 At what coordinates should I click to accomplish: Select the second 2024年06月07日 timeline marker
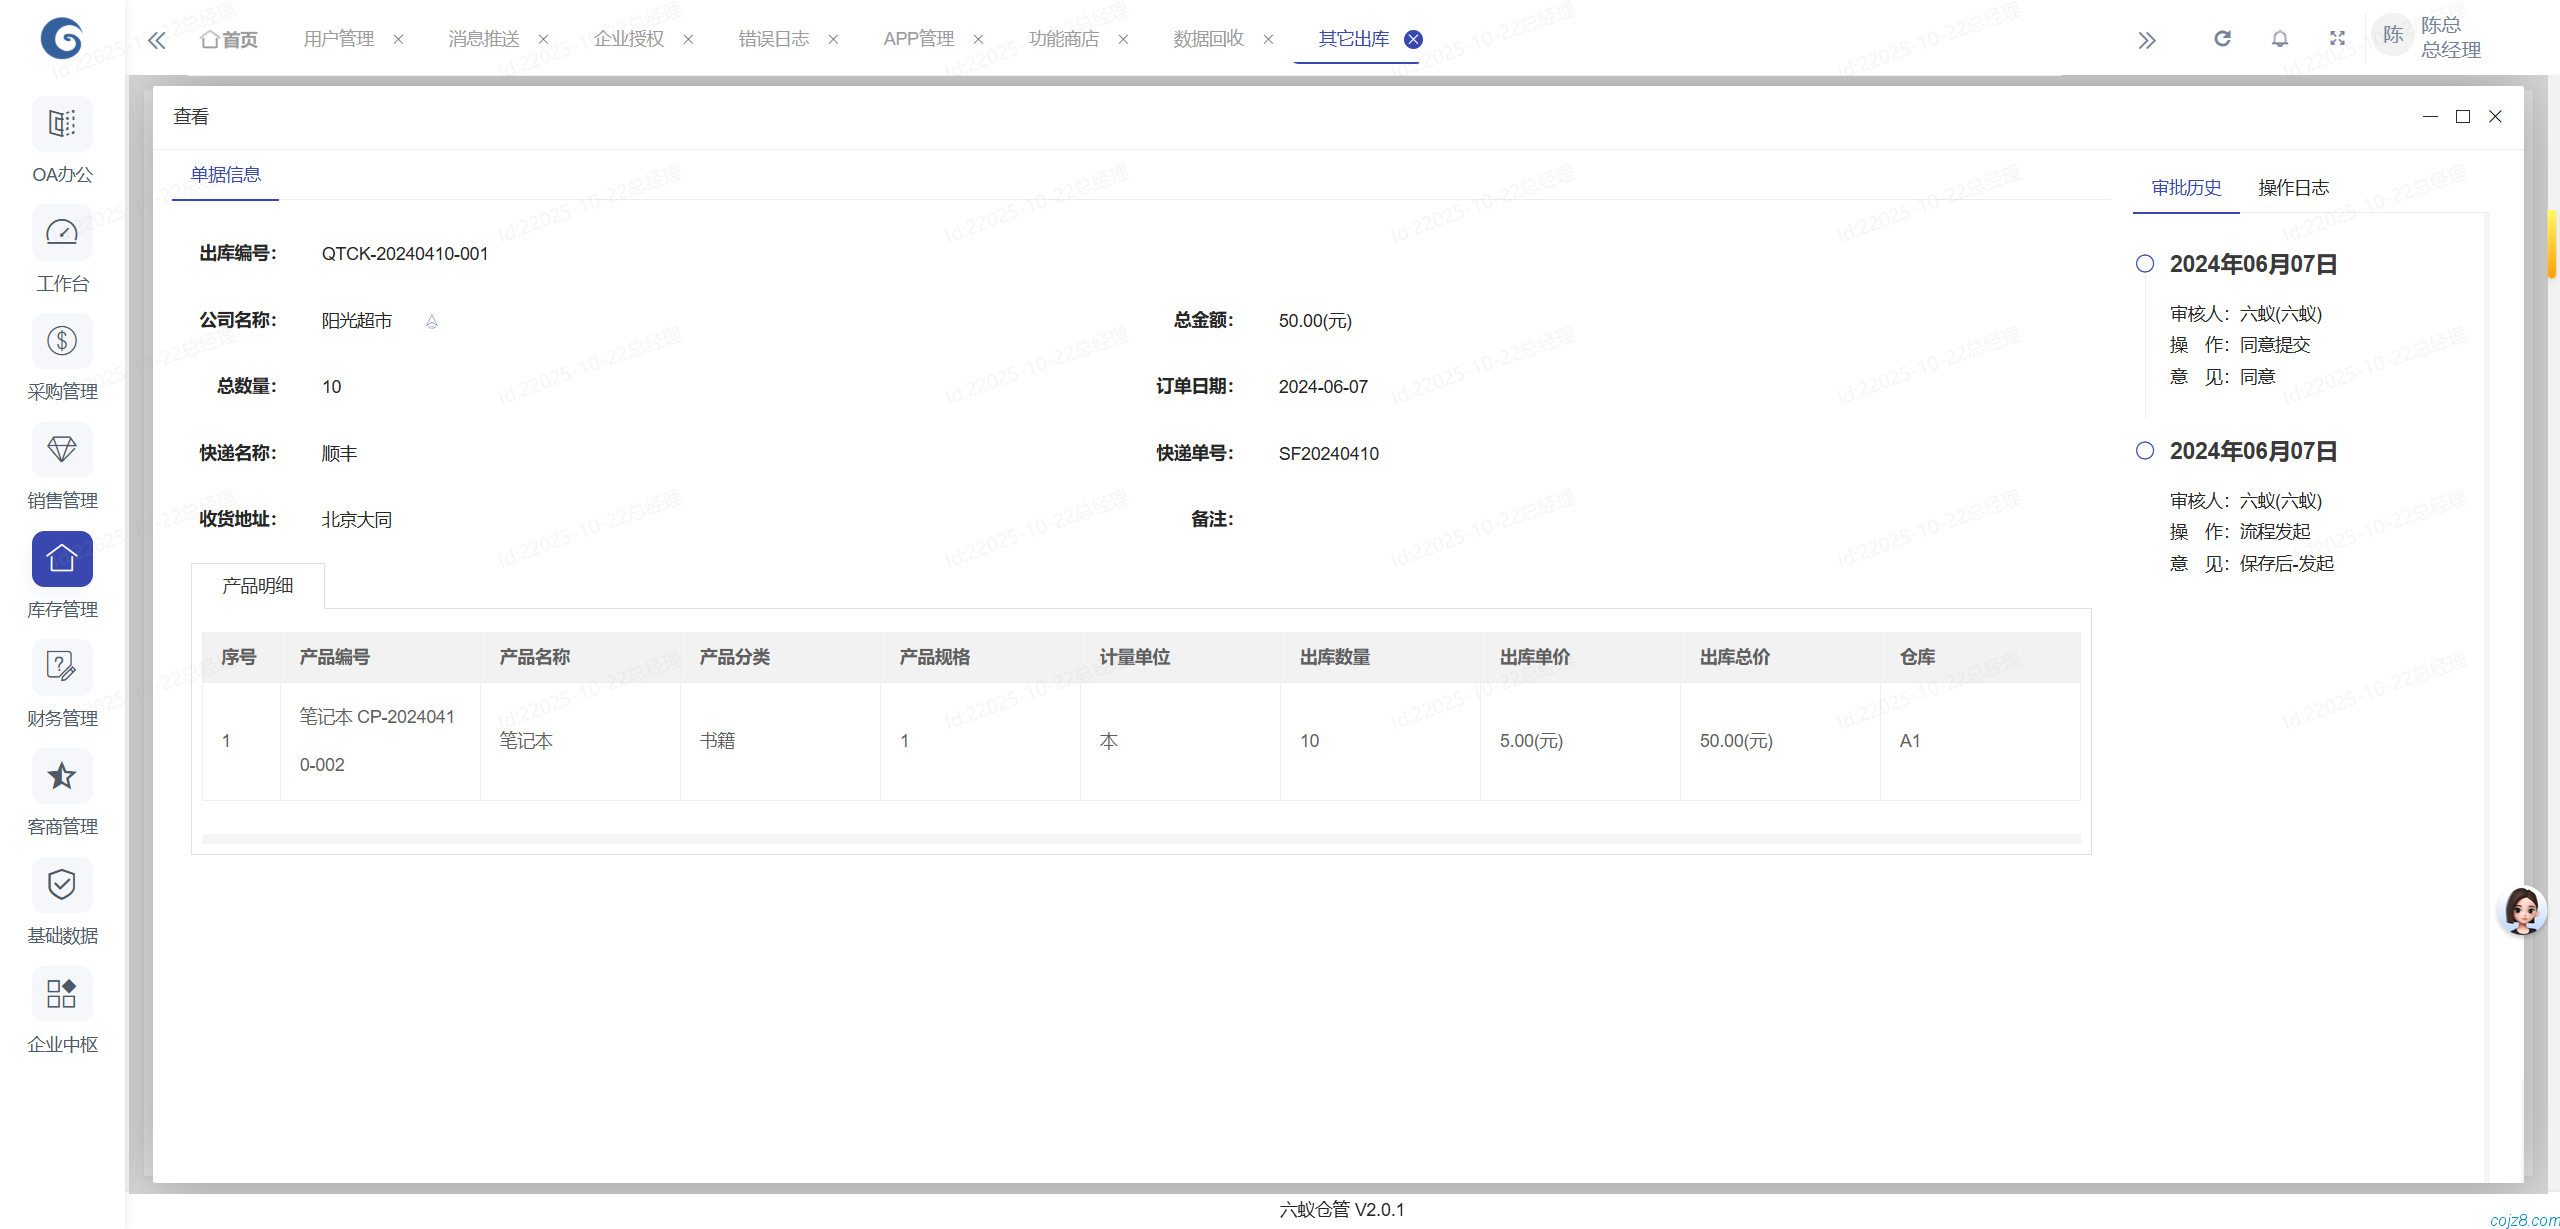[x=2144, y=450]
